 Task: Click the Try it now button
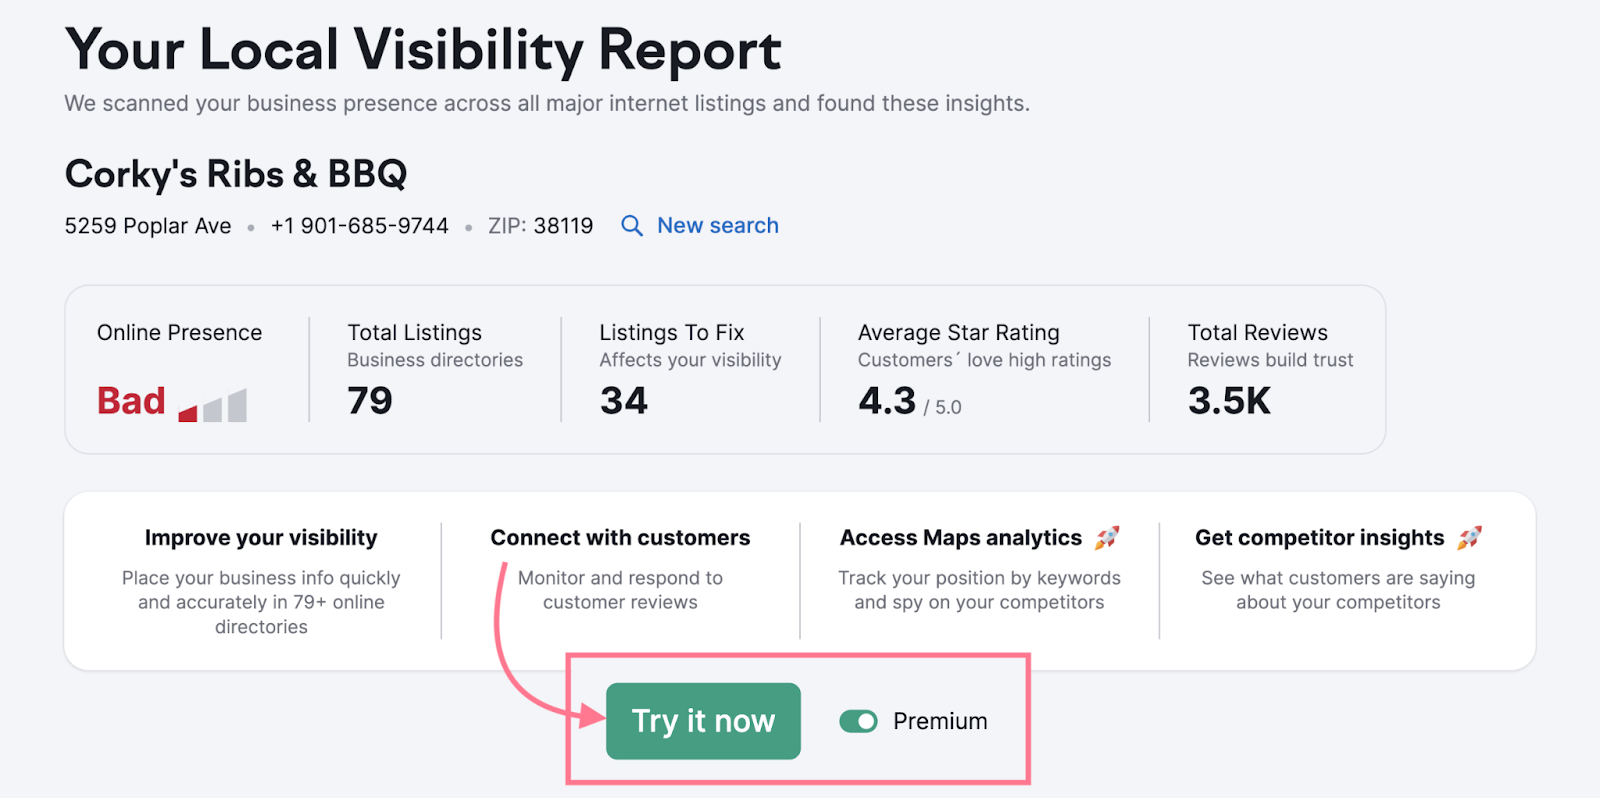(703, 721)
